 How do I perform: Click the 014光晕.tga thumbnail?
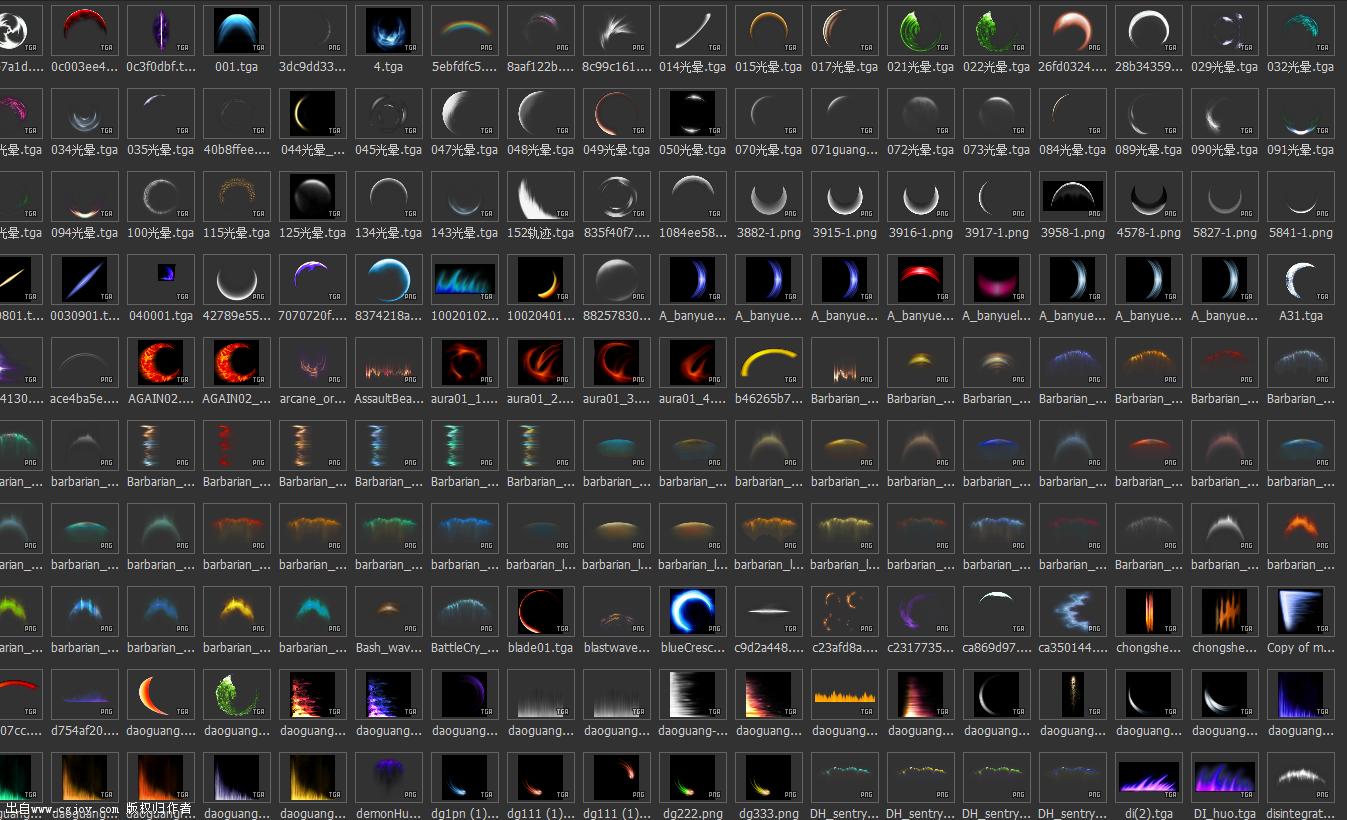tap(693, 30)
